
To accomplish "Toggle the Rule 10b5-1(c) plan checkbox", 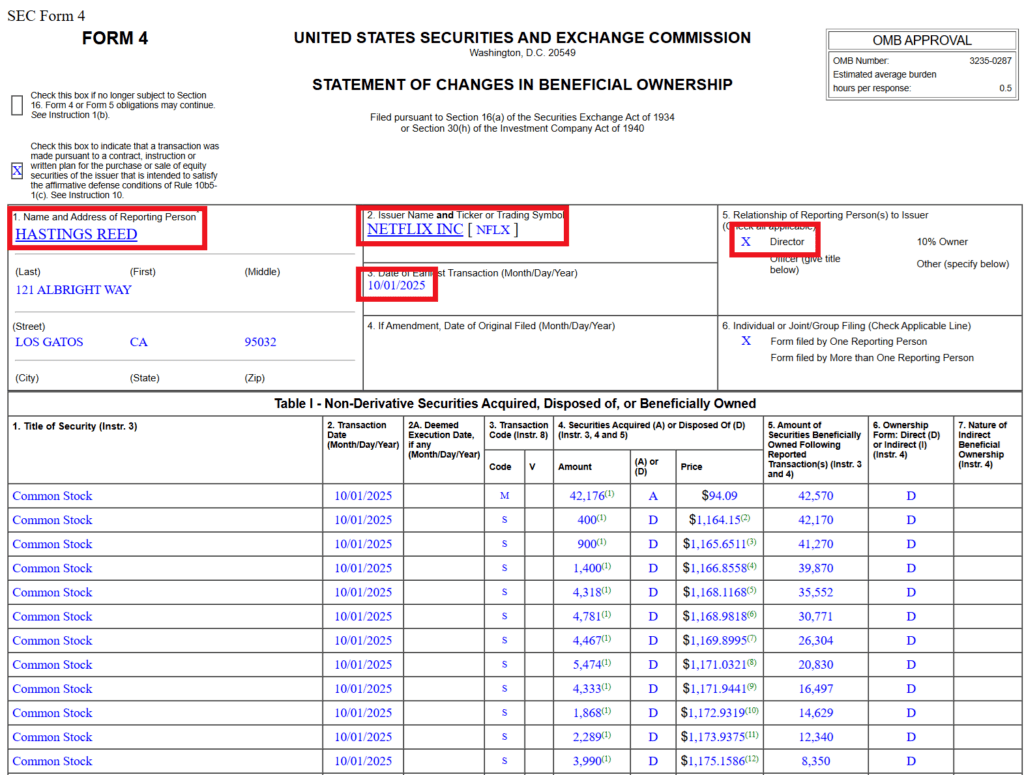I will pos(17,171).
